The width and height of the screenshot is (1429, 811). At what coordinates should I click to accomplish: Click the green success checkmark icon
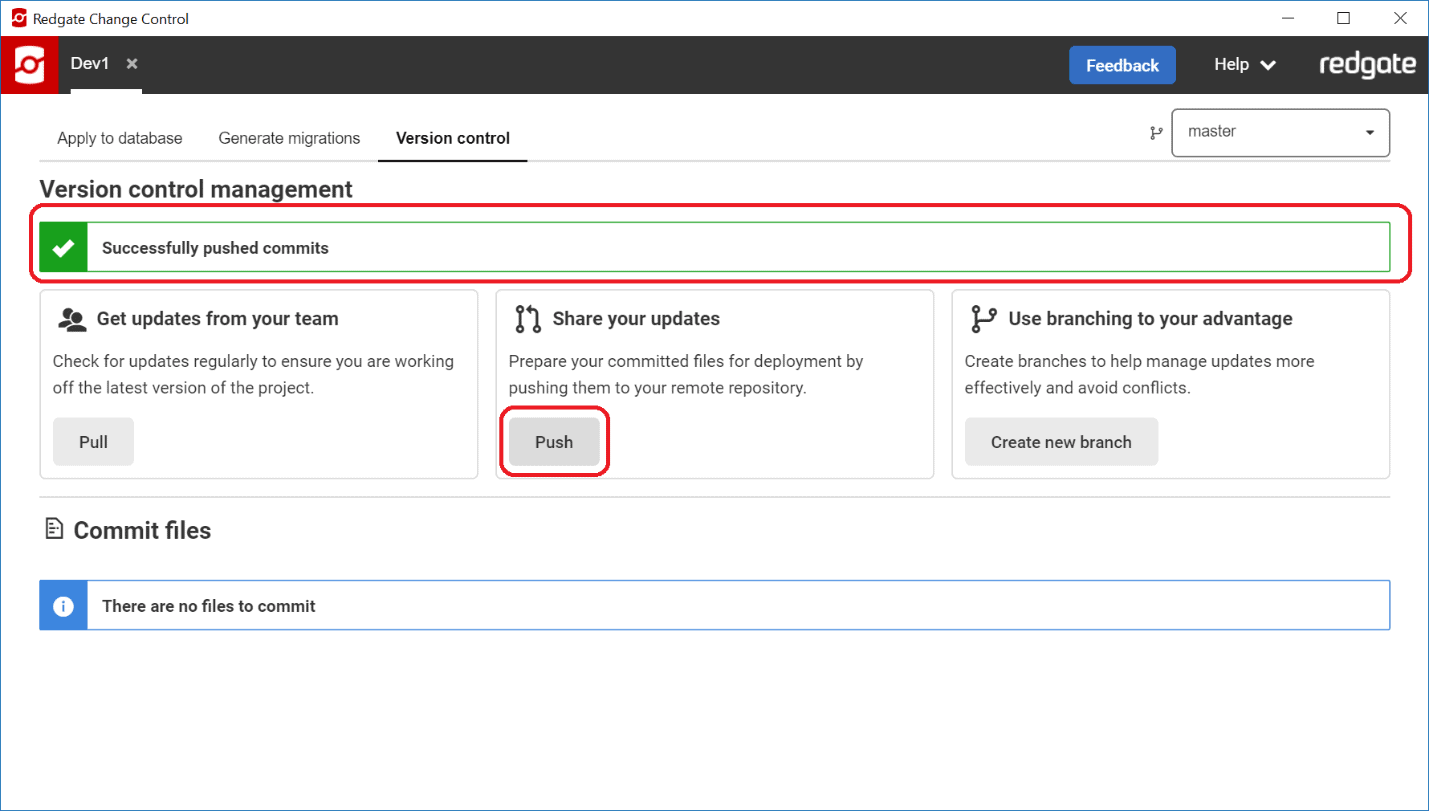(64, 248)
